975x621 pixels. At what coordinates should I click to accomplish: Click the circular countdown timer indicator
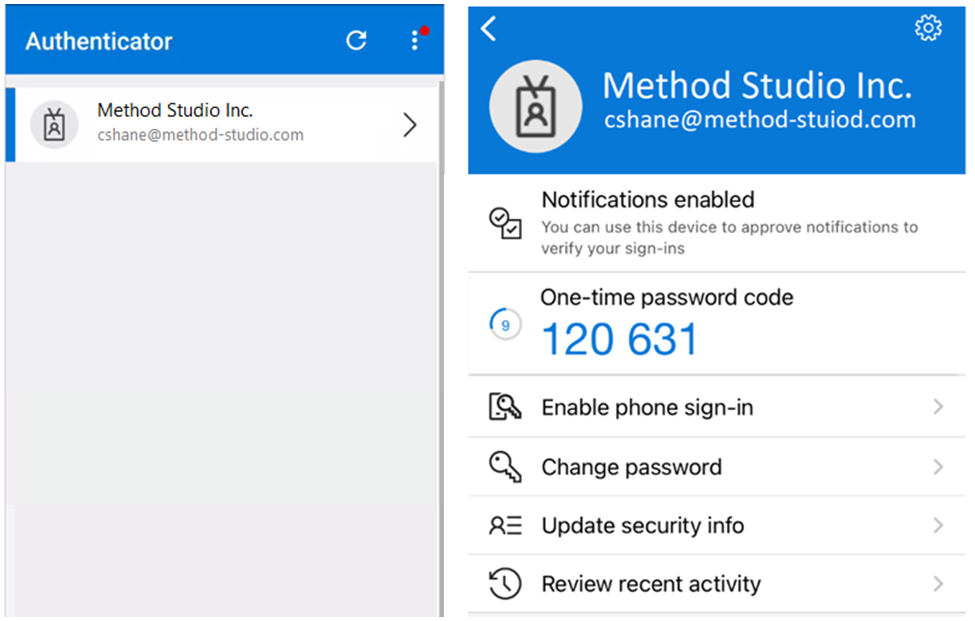[505, 324]
